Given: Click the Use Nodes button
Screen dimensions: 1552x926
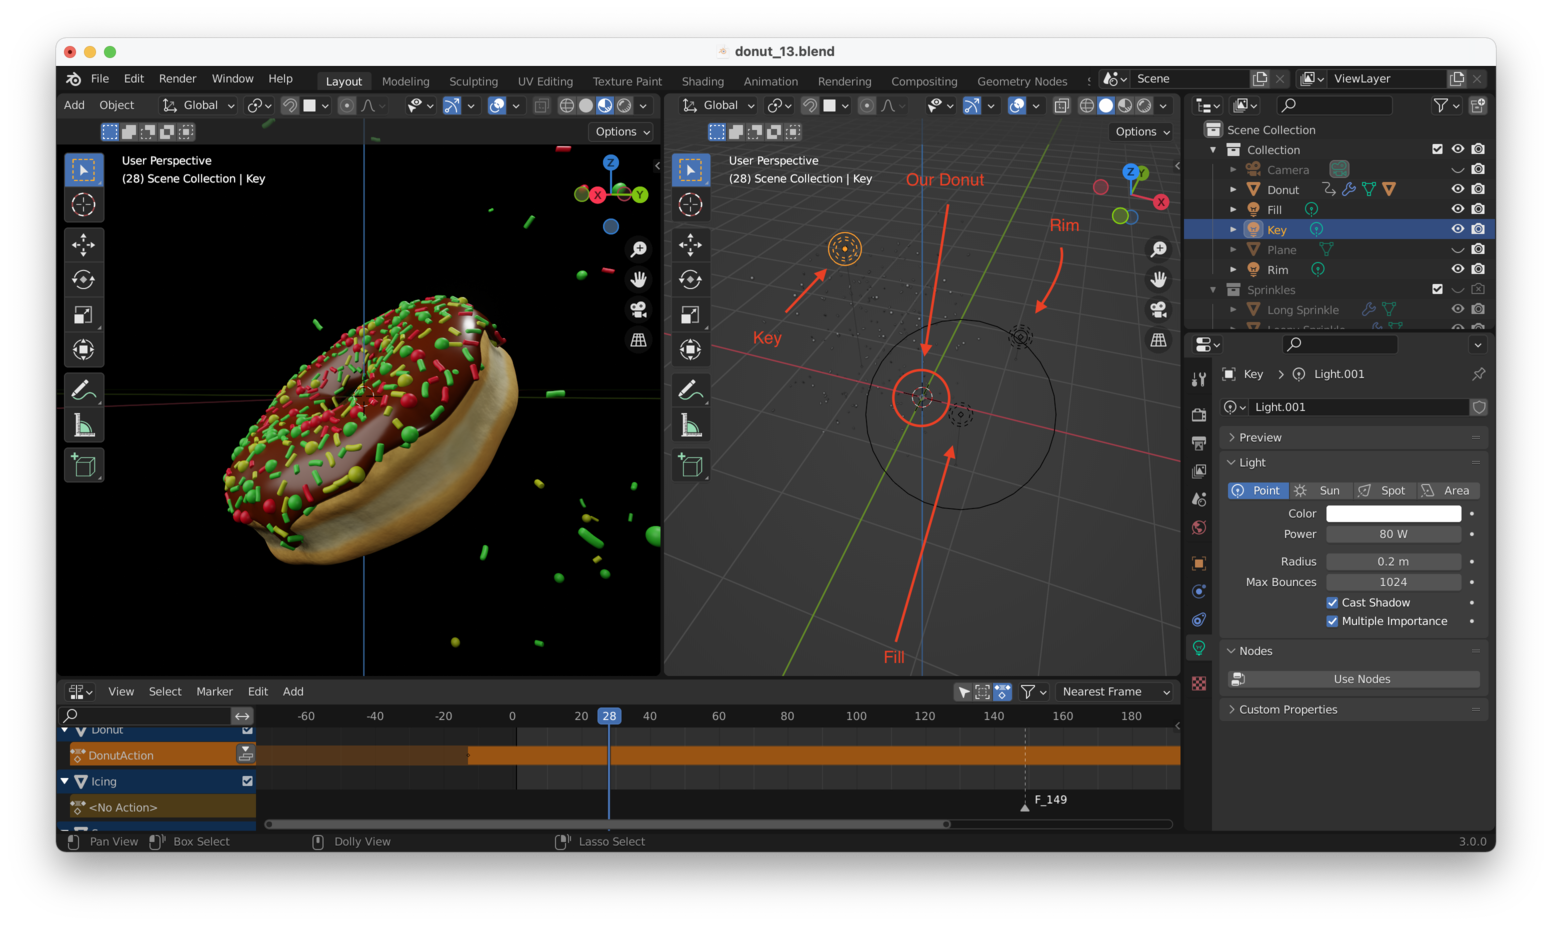Looking at the screenshot, I should [1361, 679].
